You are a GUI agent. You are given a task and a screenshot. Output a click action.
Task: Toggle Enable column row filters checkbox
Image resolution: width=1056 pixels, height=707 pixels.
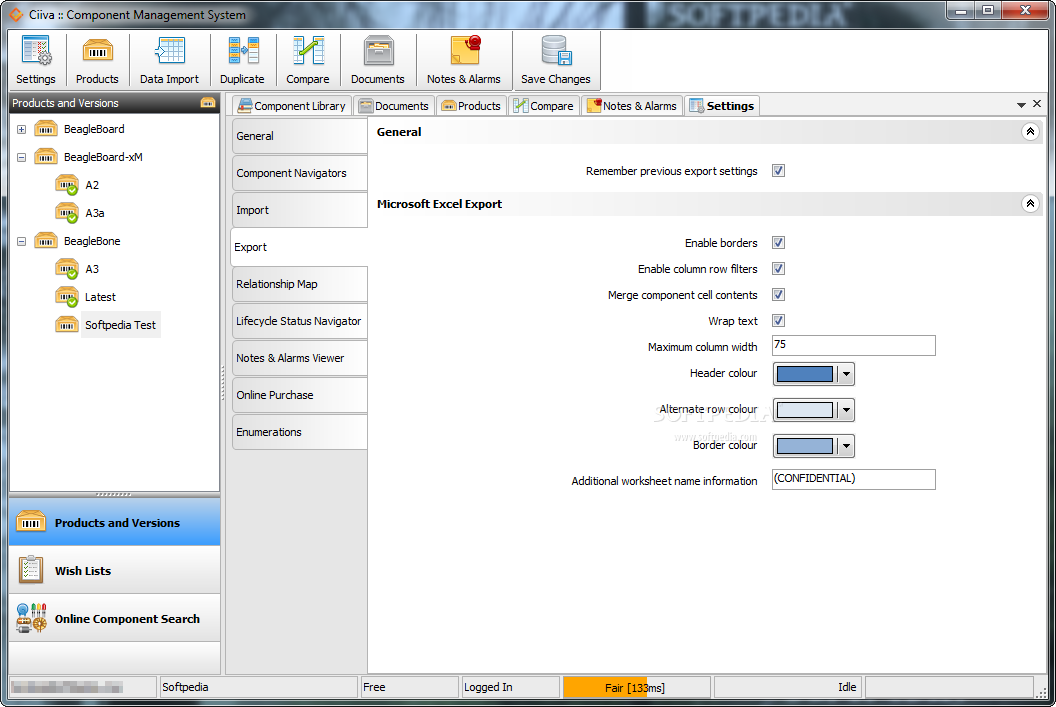[779, 269]
